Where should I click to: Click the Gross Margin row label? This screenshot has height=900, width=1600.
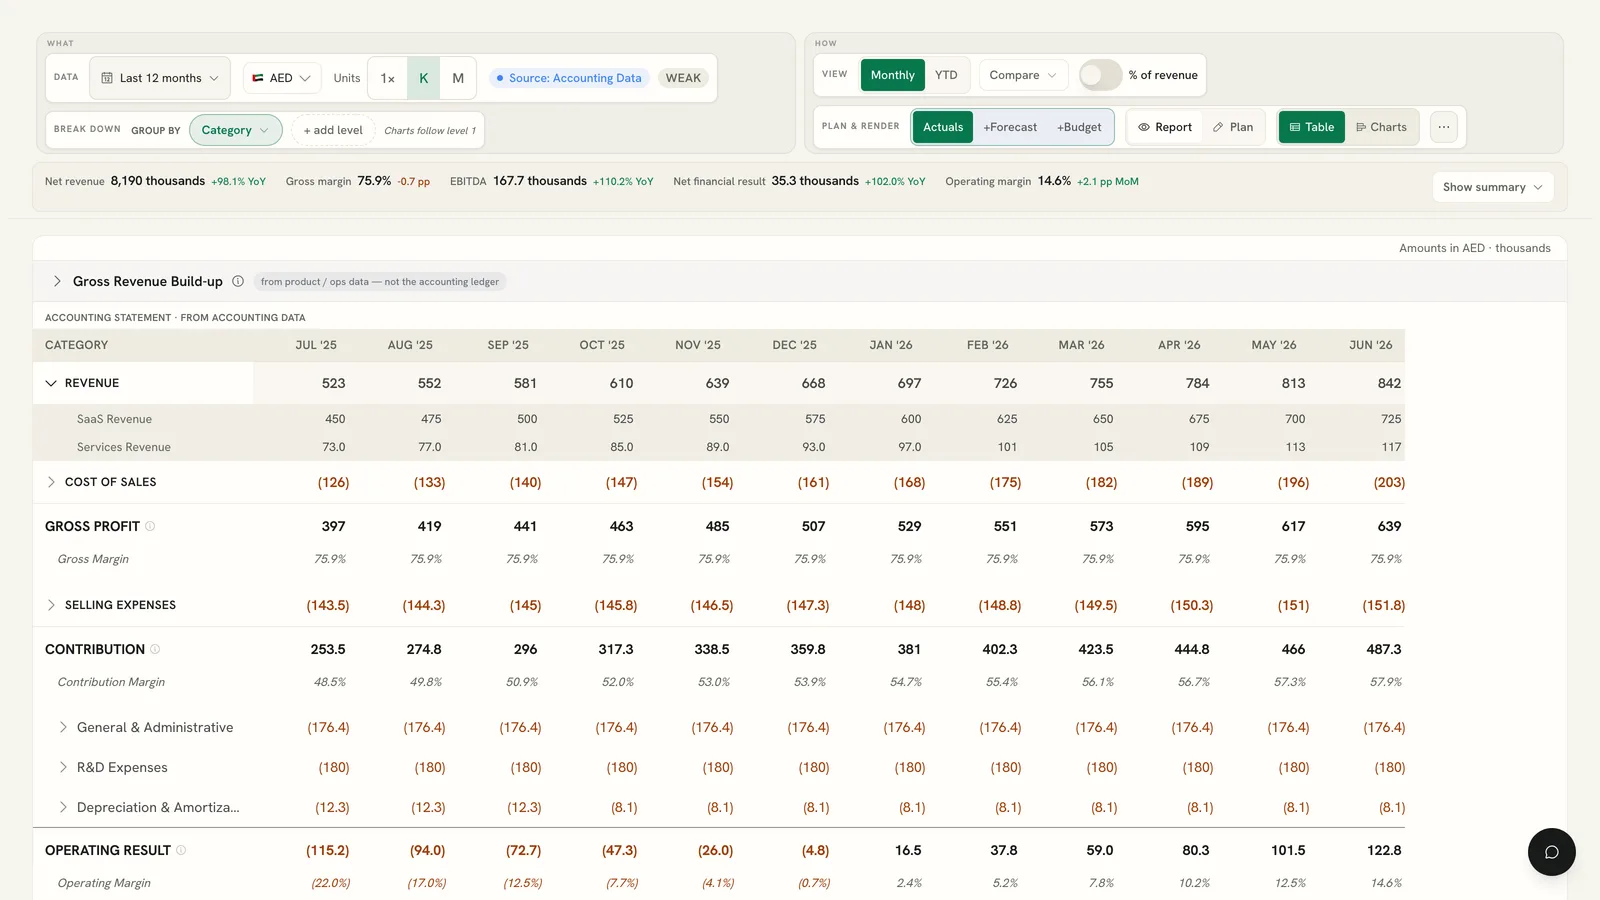coord(93,559)
